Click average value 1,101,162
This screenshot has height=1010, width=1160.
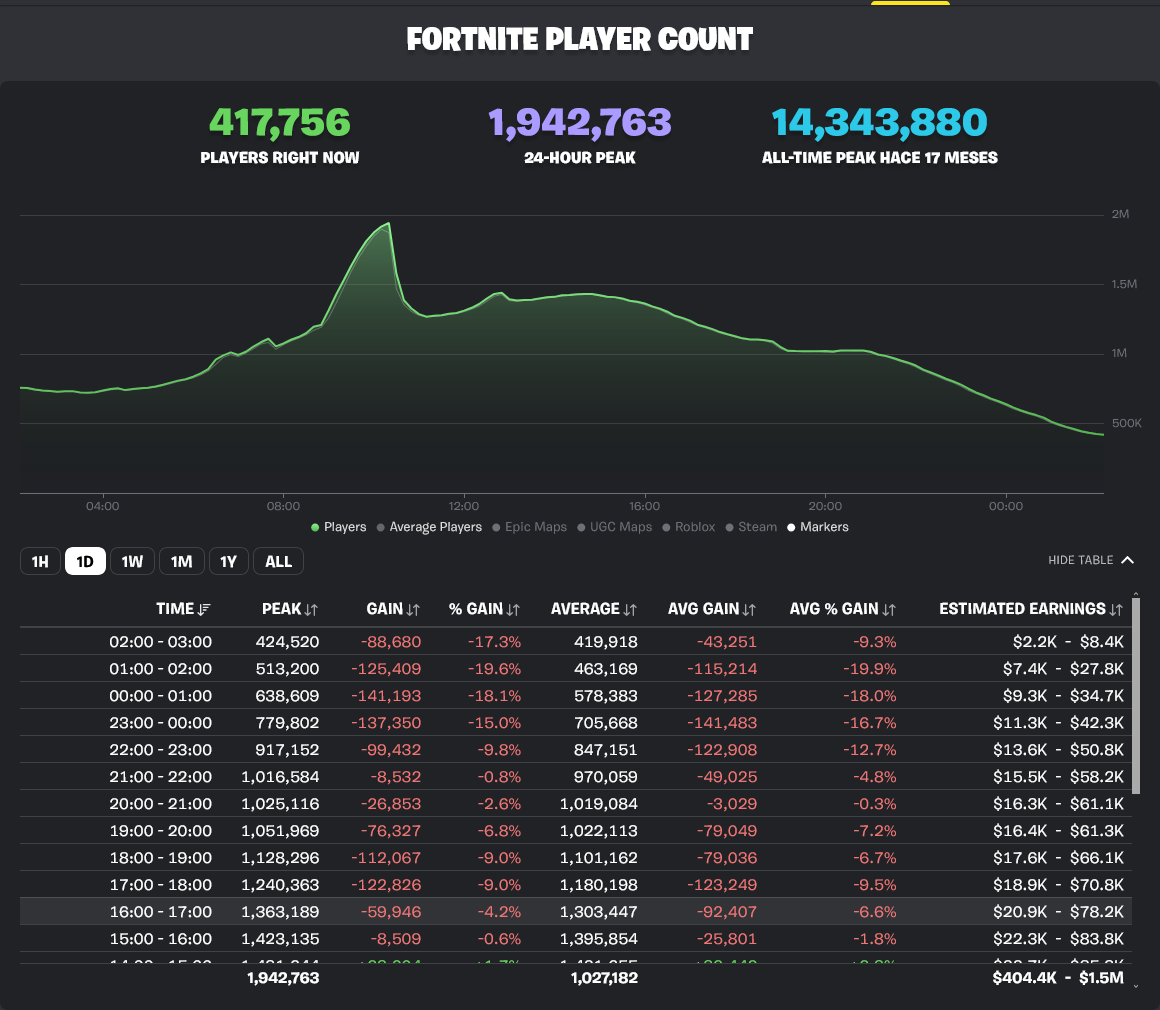(x=598, y=858)
